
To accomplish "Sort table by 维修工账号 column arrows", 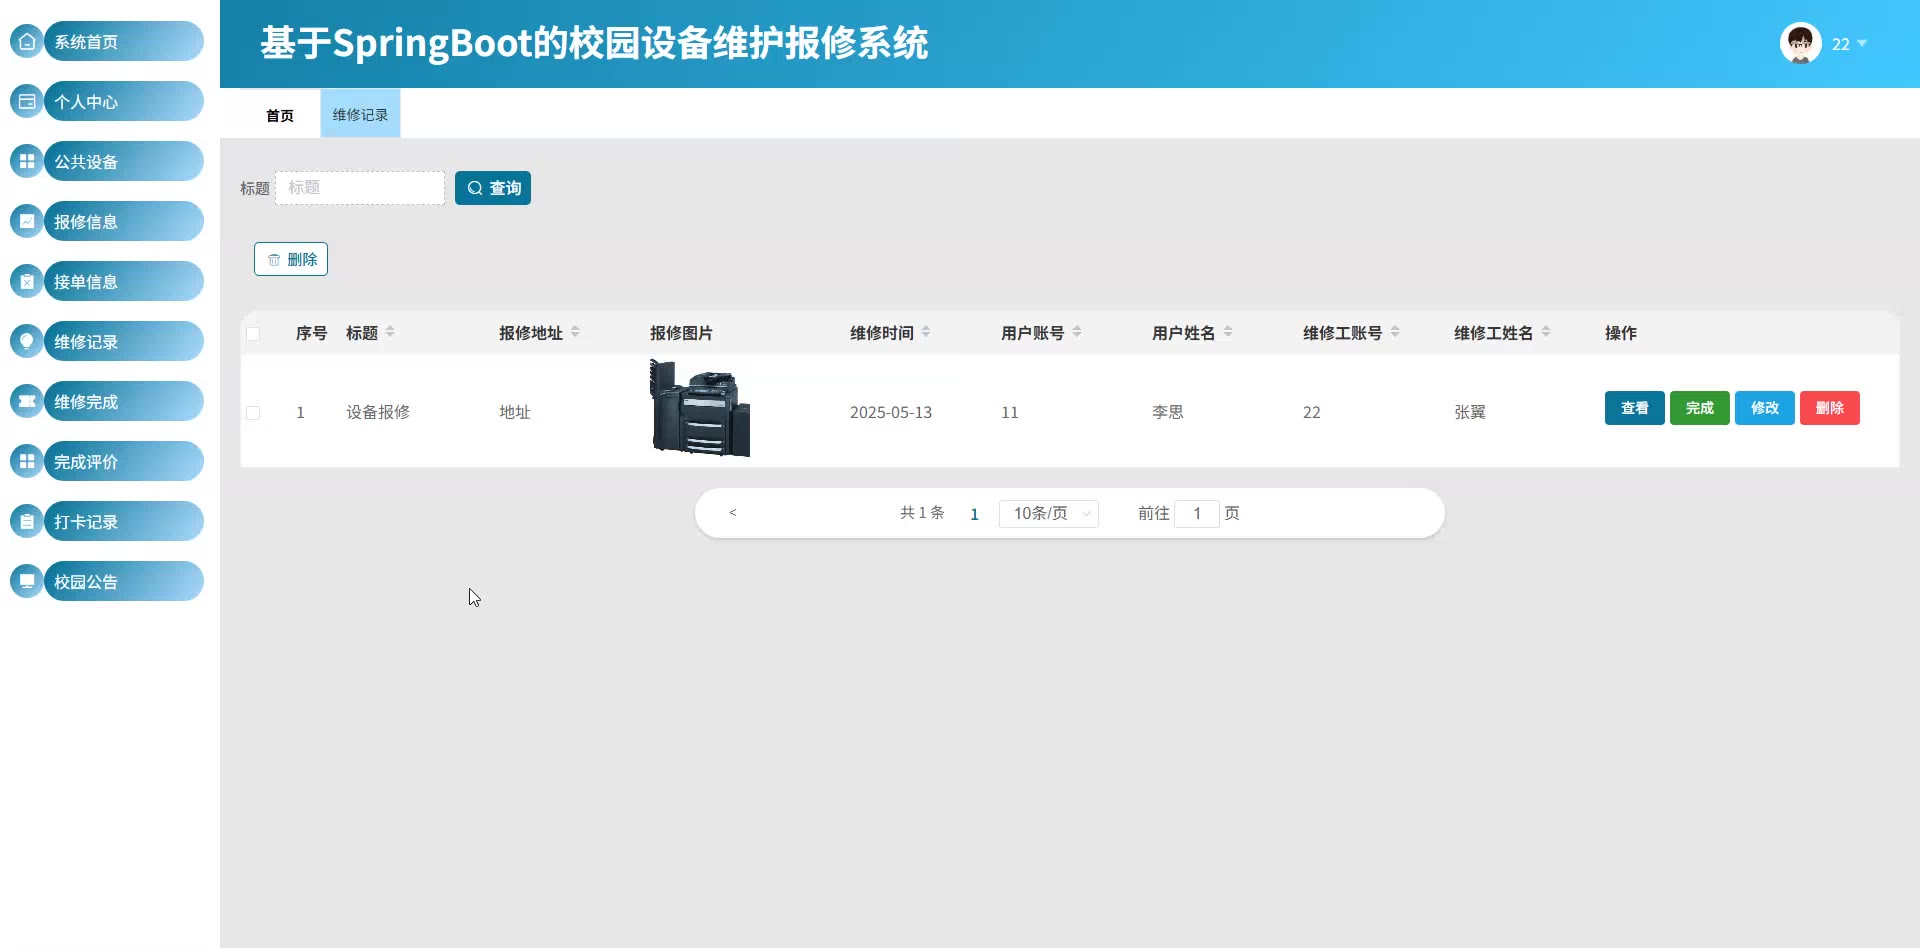I will tap(1395, 332).
